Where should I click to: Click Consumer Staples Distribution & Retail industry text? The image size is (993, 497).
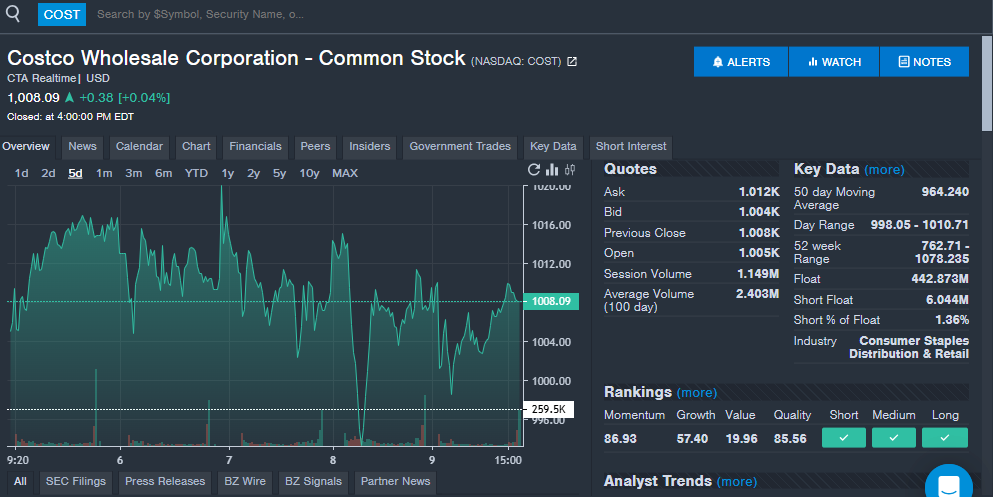[909, 347]
